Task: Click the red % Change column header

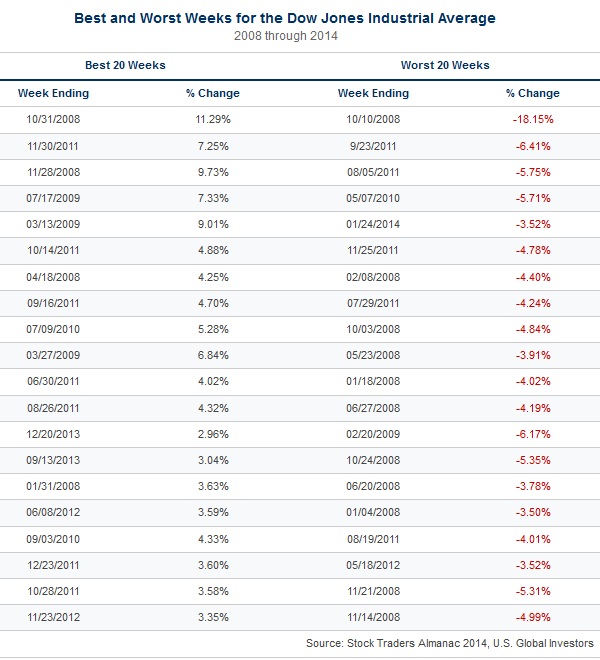Action: pos(532,93)
